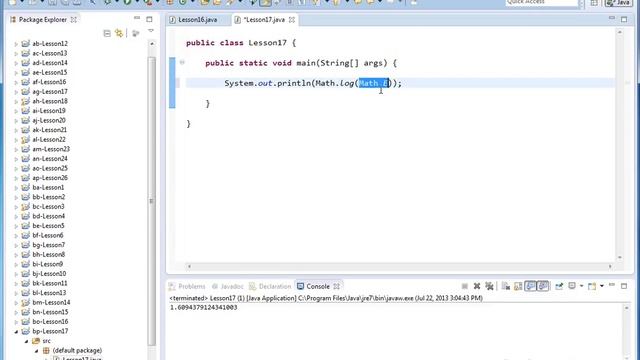
Task: Minimize the editor area
Action: [611, 18]
